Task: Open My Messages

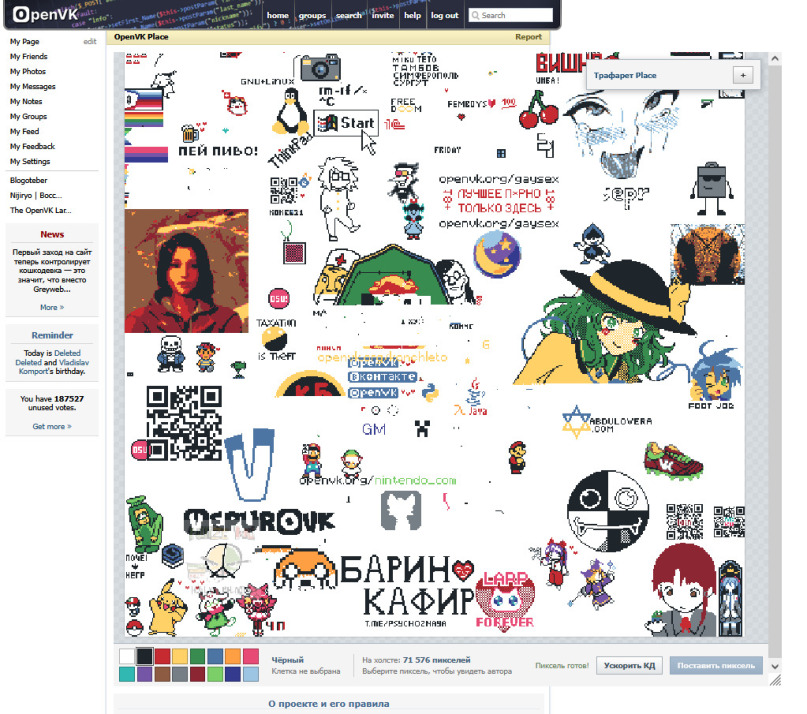Action: coord(32,86)
